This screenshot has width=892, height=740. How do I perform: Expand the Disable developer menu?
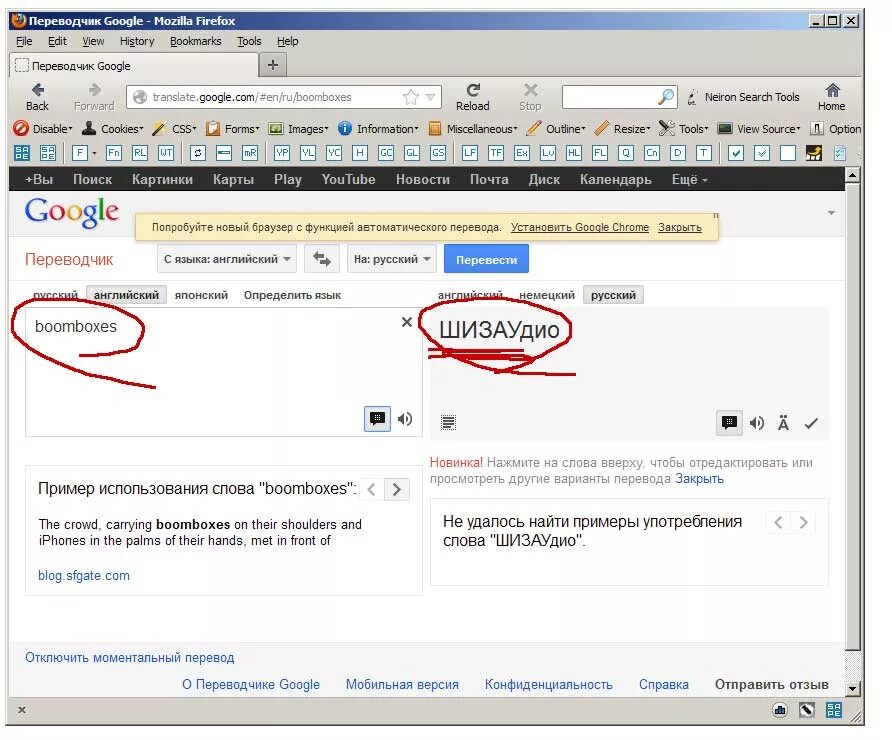tap(44, 129)
